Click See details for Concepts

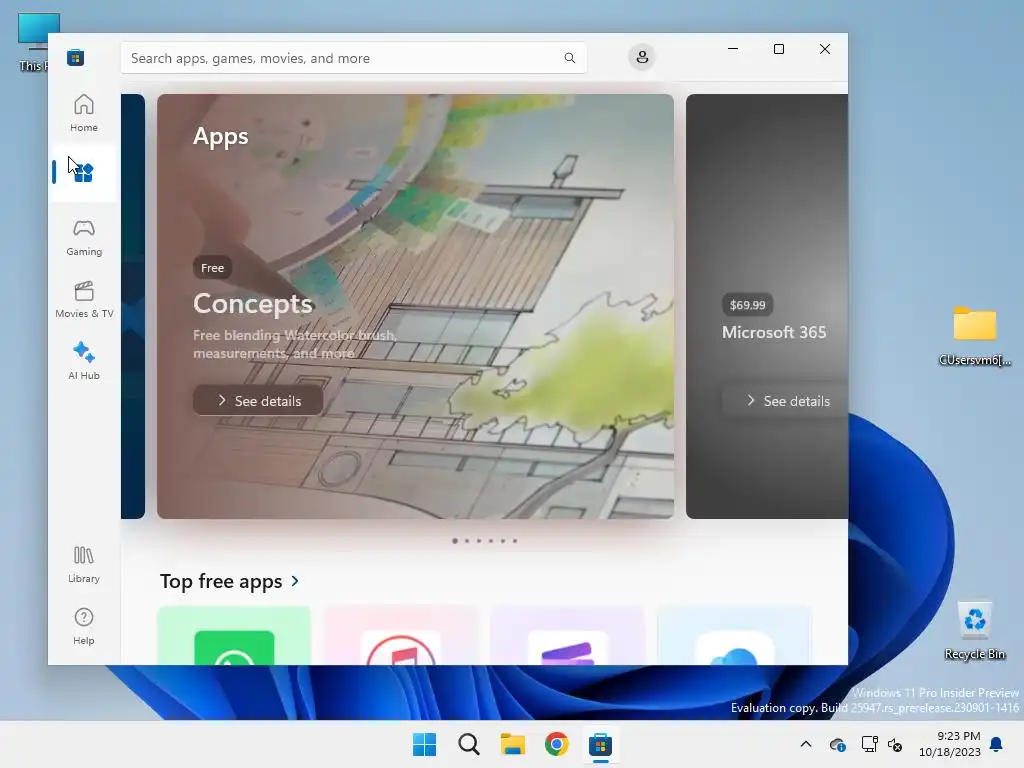click(x=258, y=400)
